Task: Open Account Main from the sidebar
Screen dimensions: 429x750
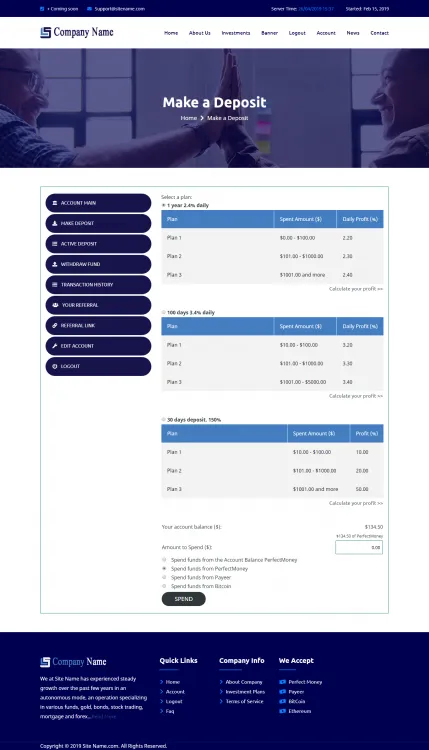Action: point(99,203)
